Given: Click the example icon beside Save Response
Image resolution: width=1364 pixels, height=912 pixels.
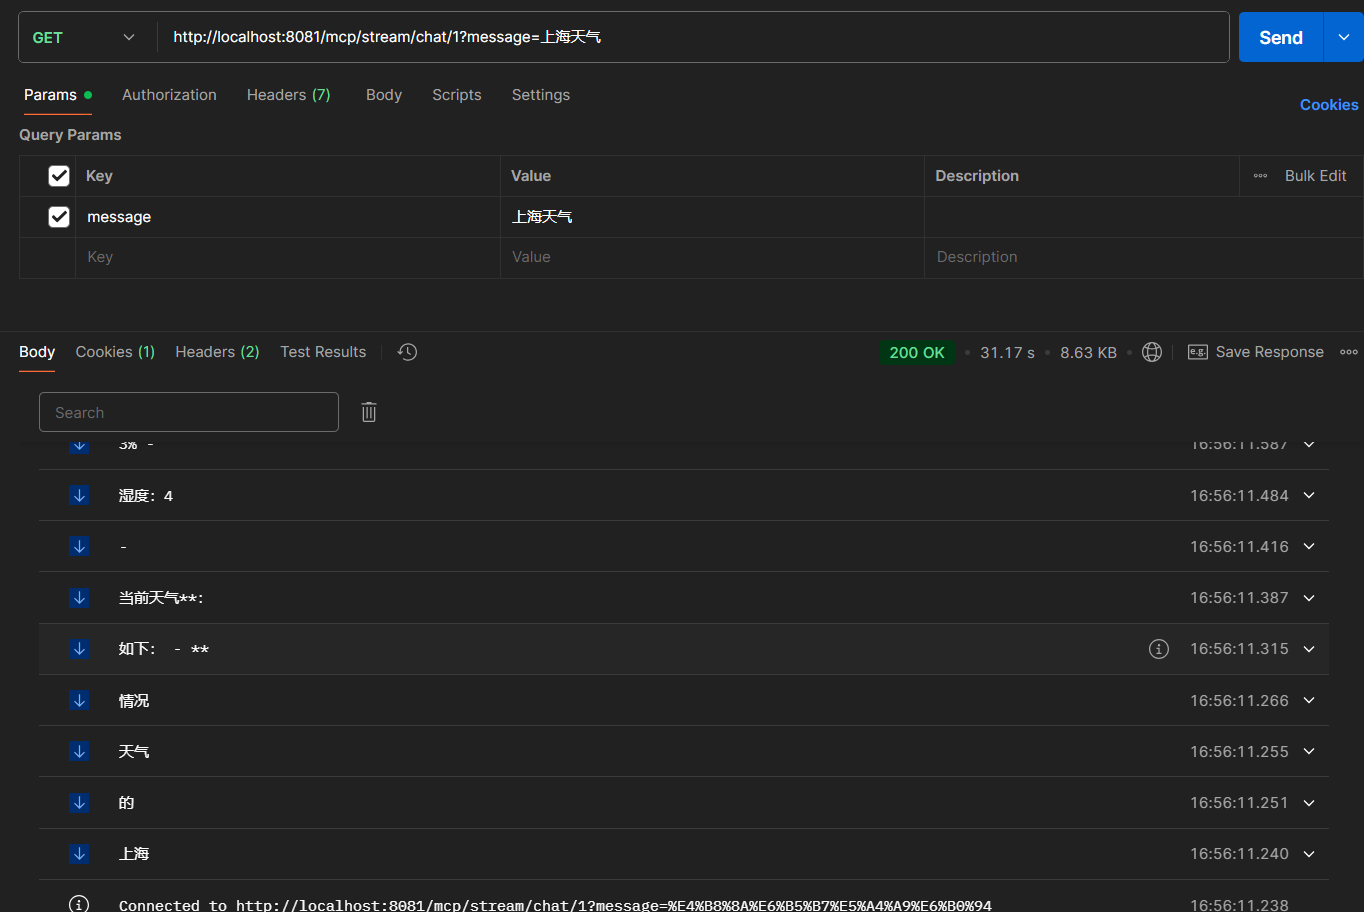Looking at the screenshot, I should [1197, 352].
